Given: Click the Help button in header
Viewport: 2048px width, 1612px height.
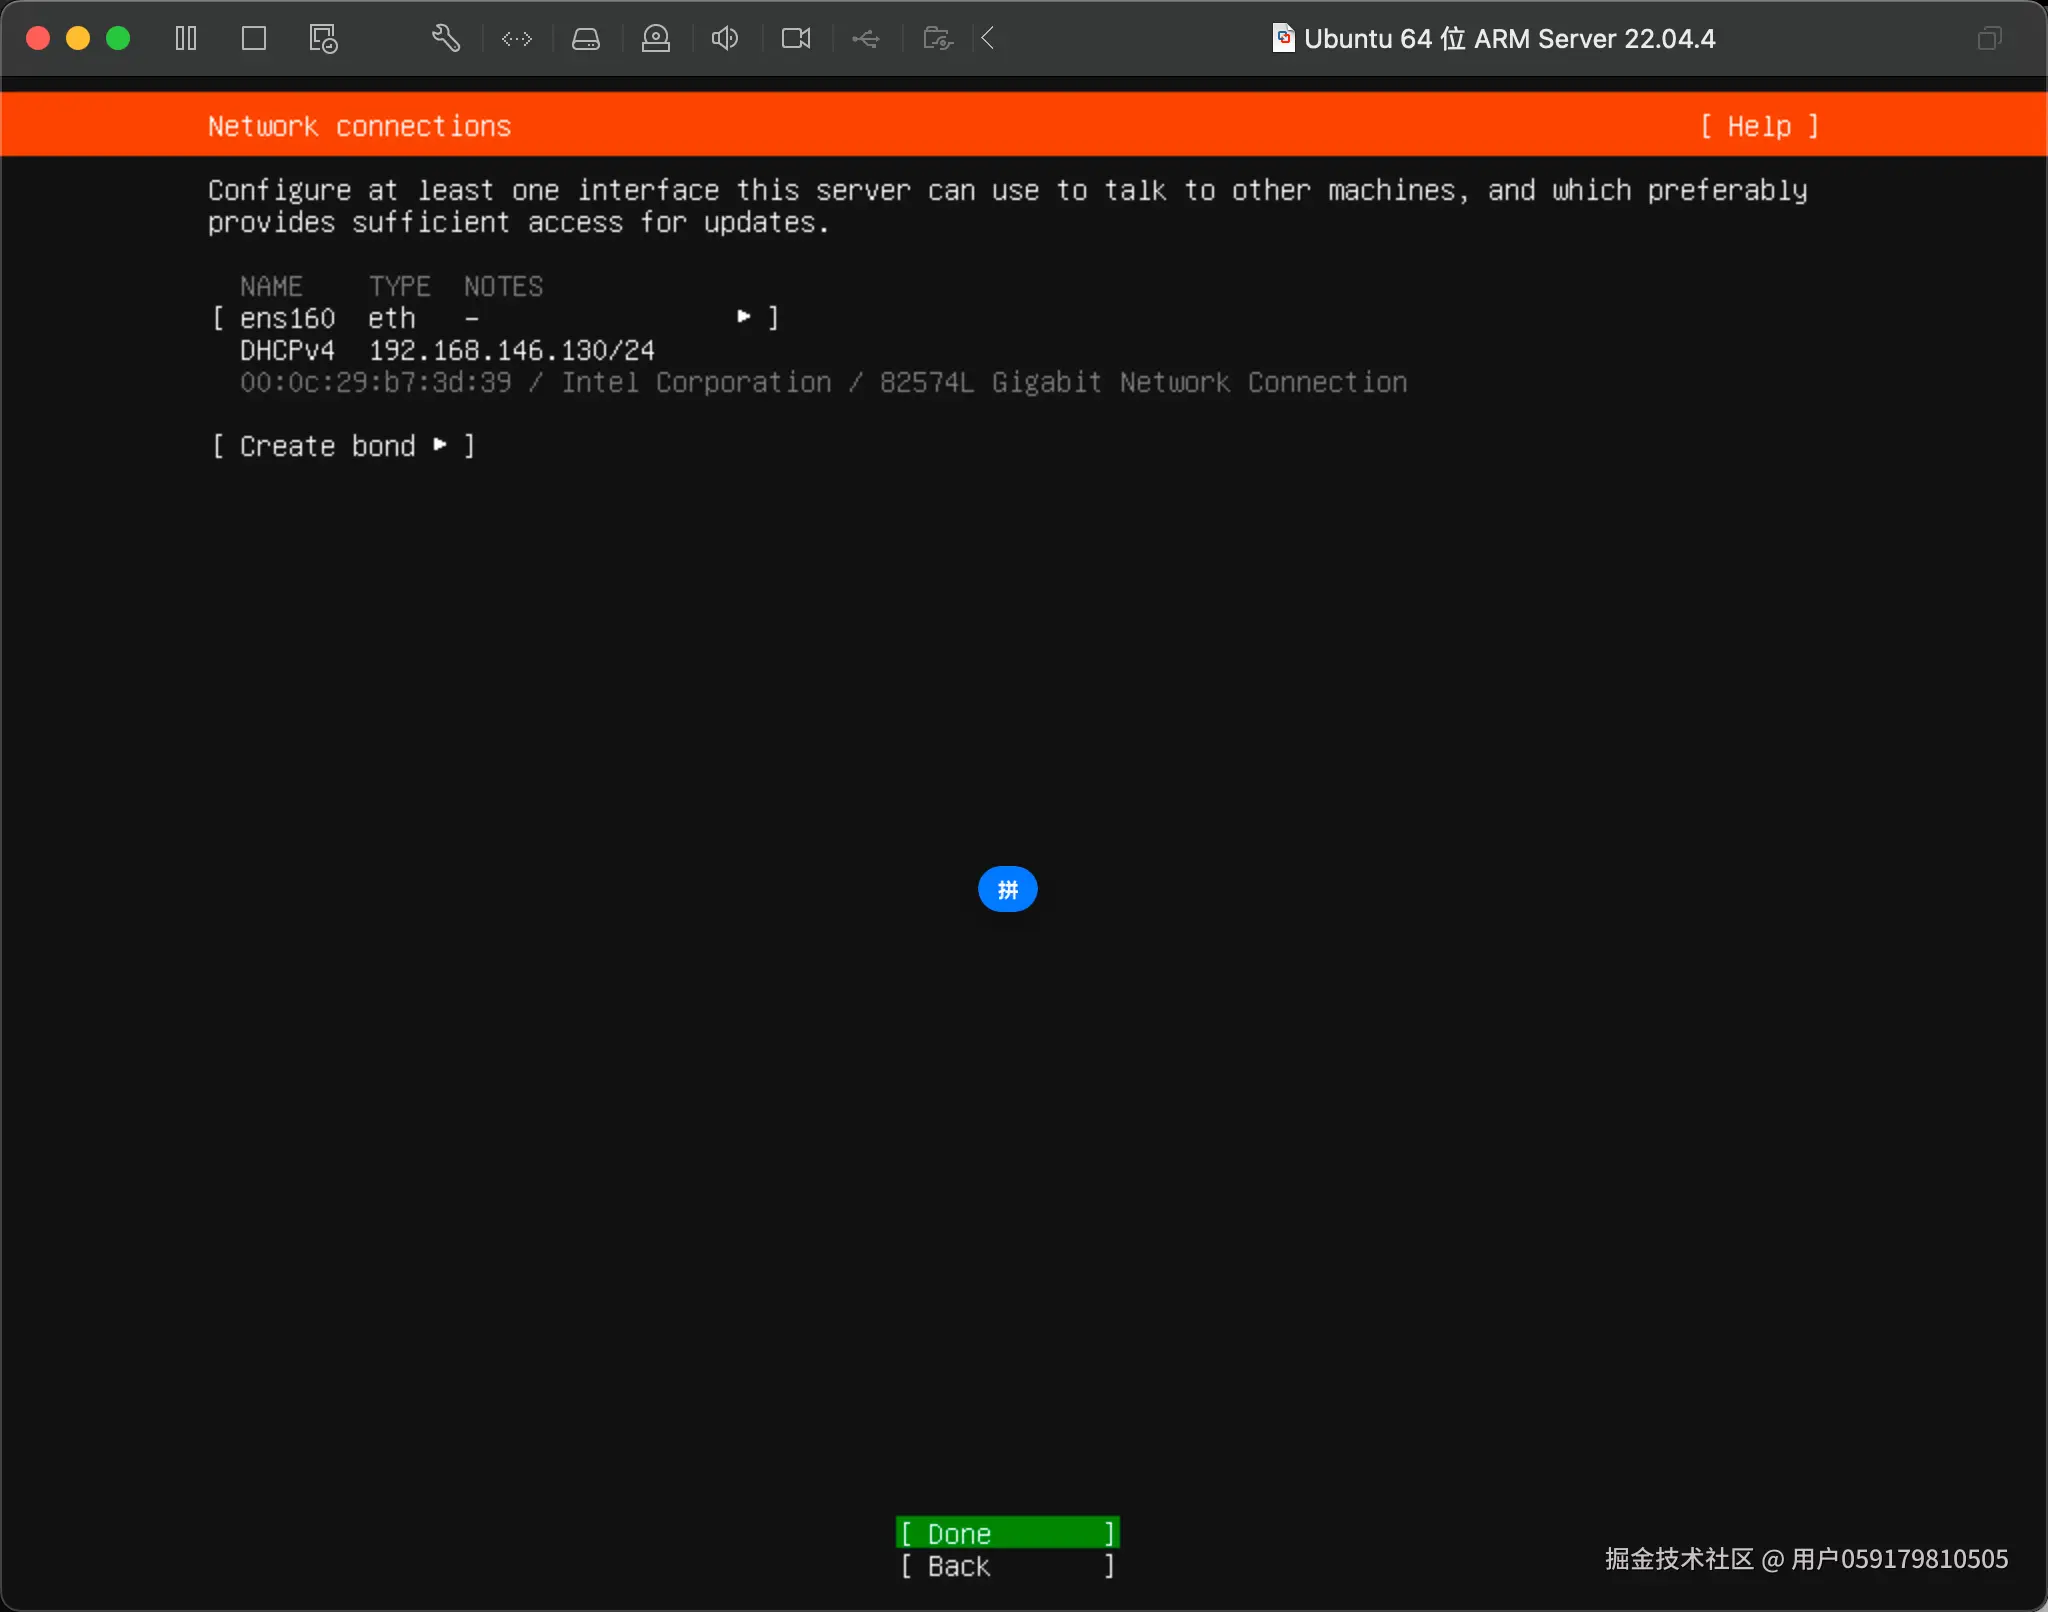Looking at the screenshot, I should (x=1759, y=126).
